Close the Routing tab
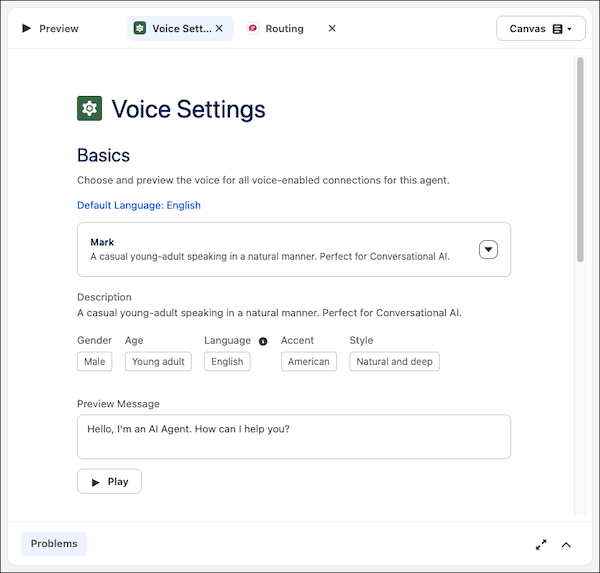The width and height of the screenshot is (600, 573). coord(332,28)
